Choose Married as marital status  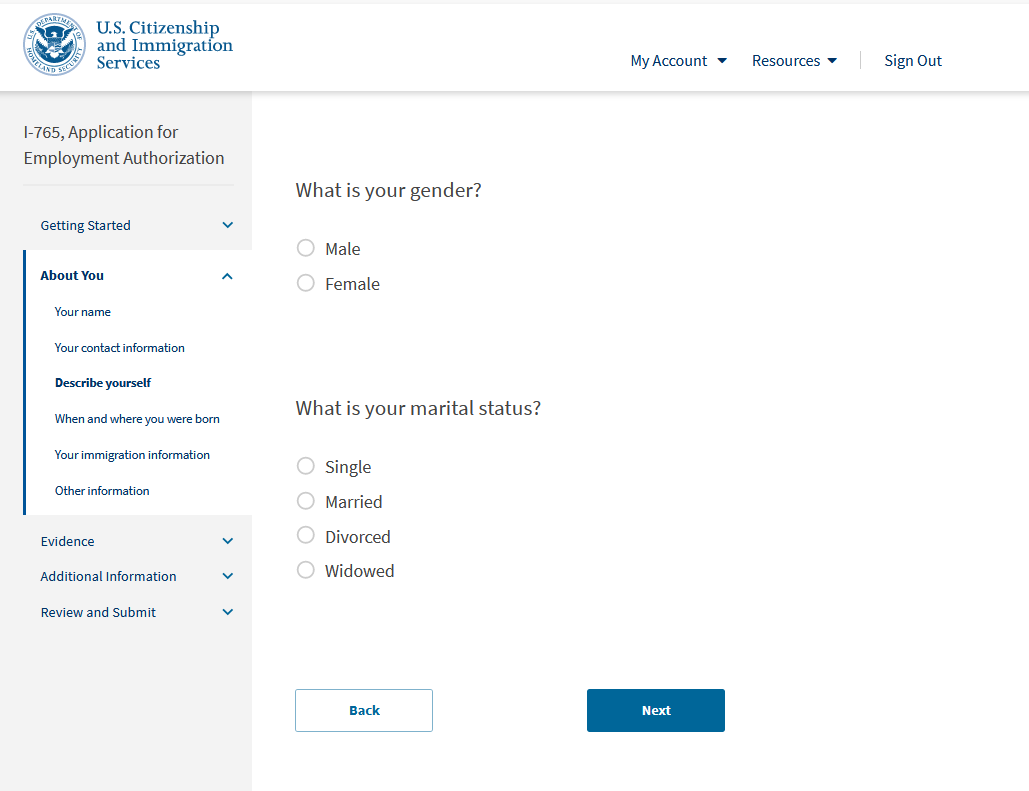[306, 501]
